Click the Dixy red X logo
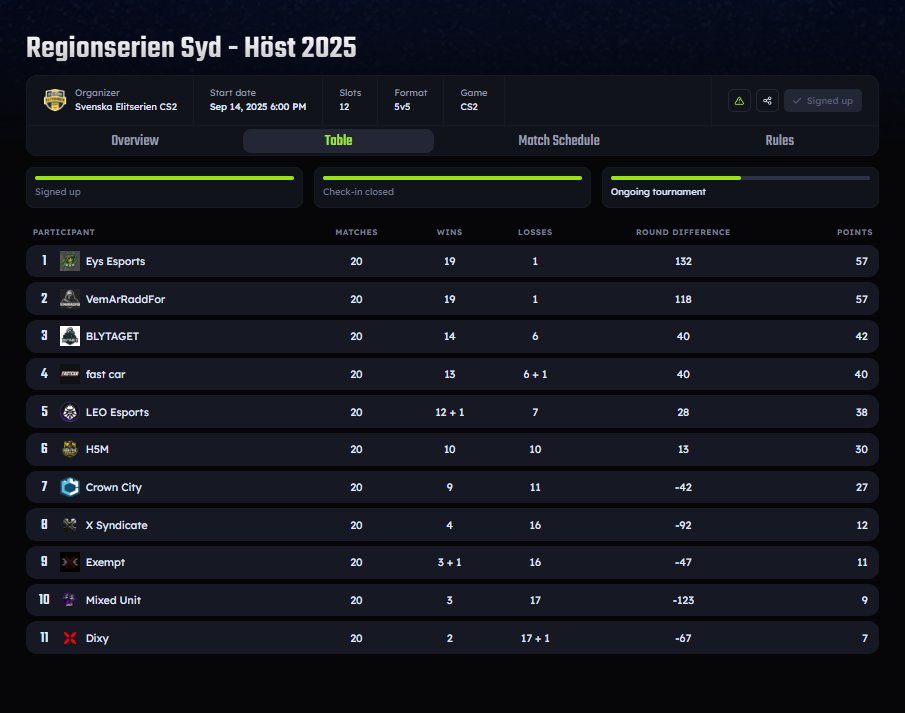 [70, 639]
